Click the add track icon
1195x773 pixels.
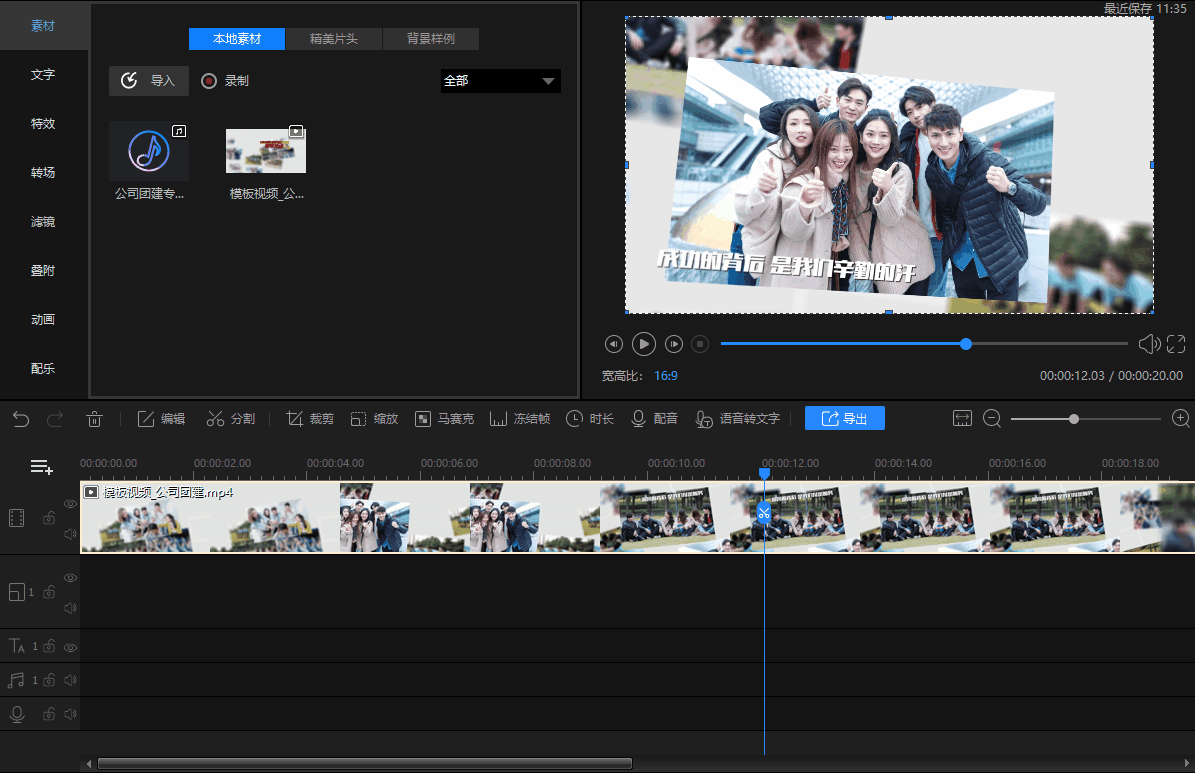[x=41, y=466]
